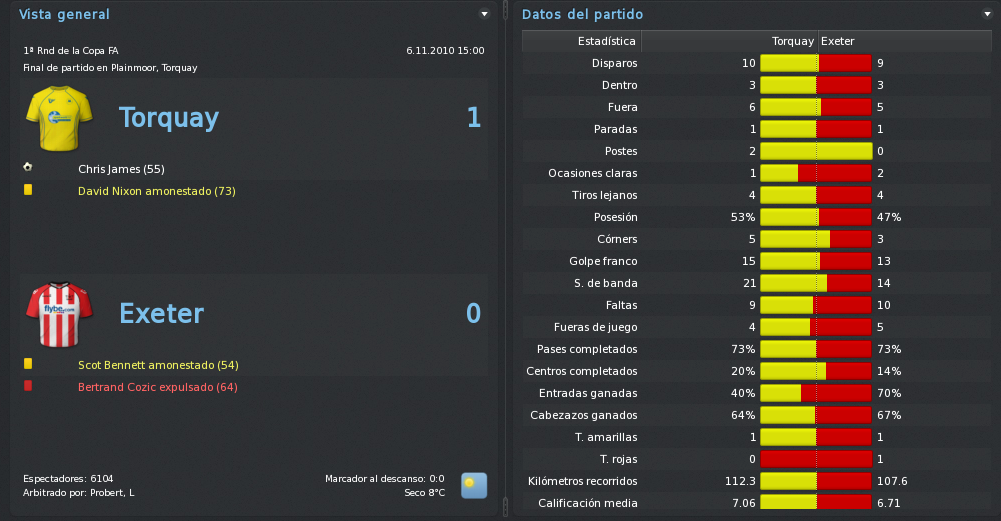Click the Posesión percentage bar
This screenshot has height=521, width=1001.
pos(816,217)
